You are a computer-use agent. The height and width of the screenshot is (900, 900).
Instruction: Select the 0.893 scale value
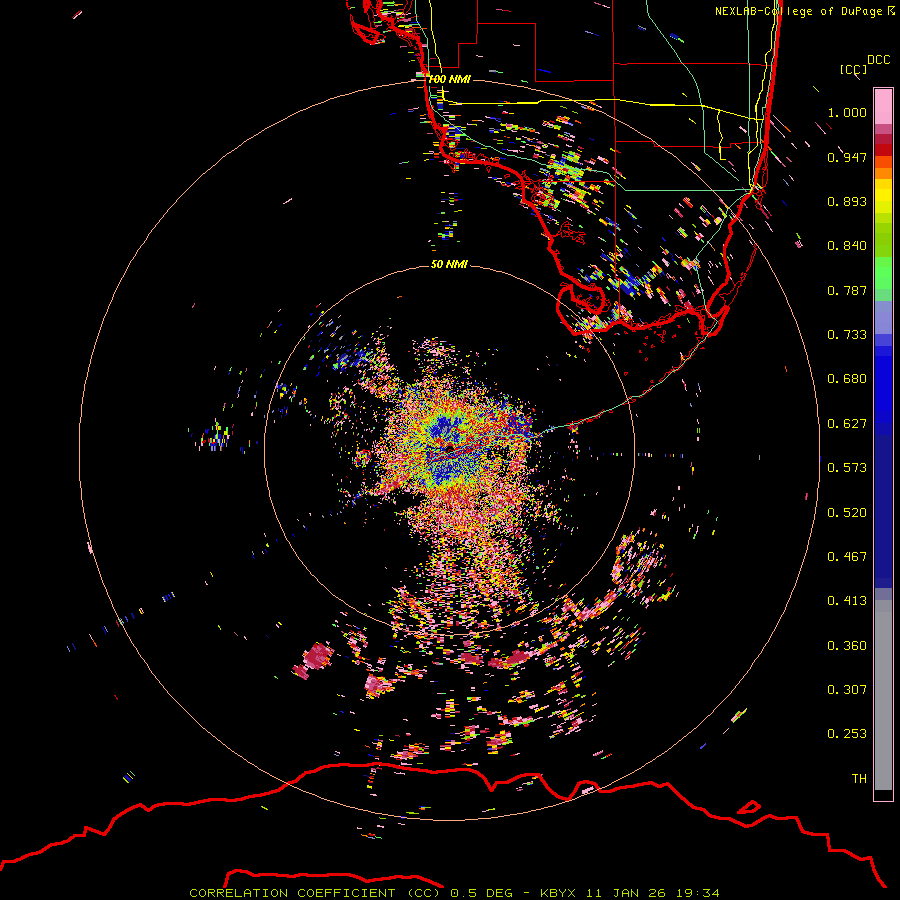click(847, 201)
